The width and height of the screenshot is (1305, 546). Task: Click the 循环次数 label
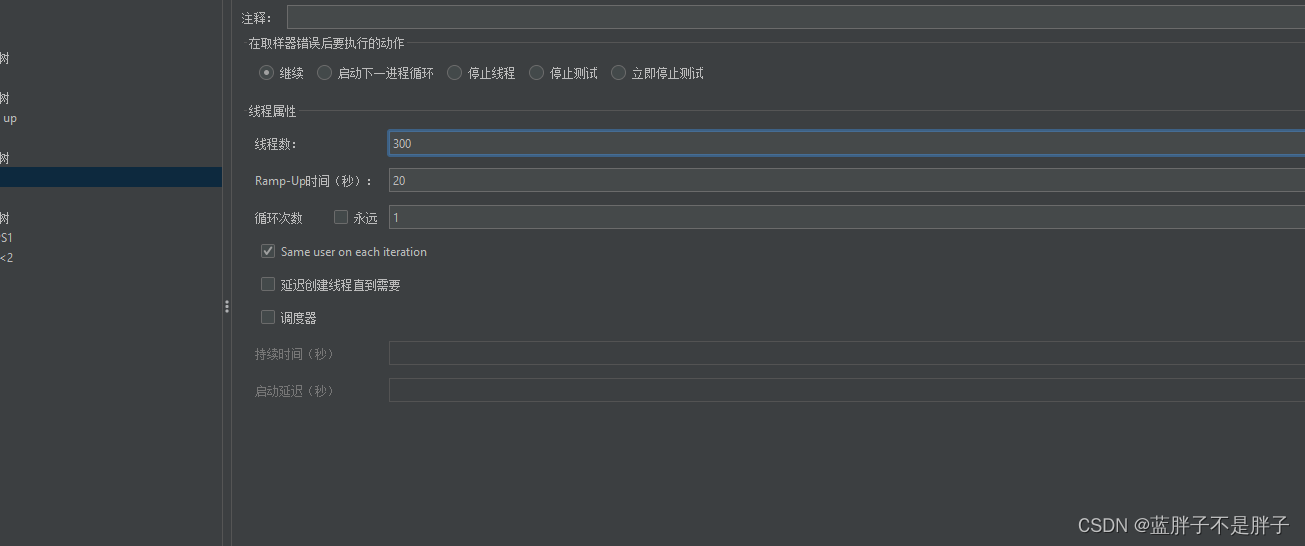click(279, 218)
